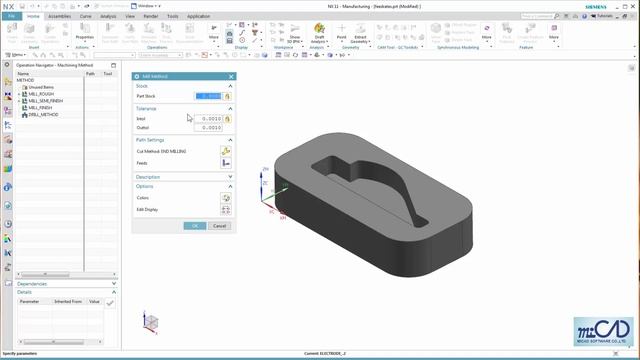This screenshot has width=640, height=360.
Task: Open Part Navigator sidebar icon
Action: [8, 111]
